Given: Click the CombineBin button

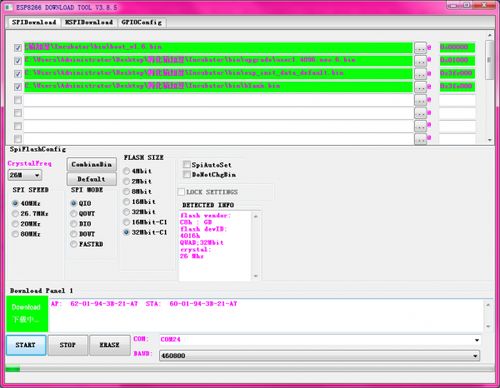Looking at the screenshot, I should (92, 164).
